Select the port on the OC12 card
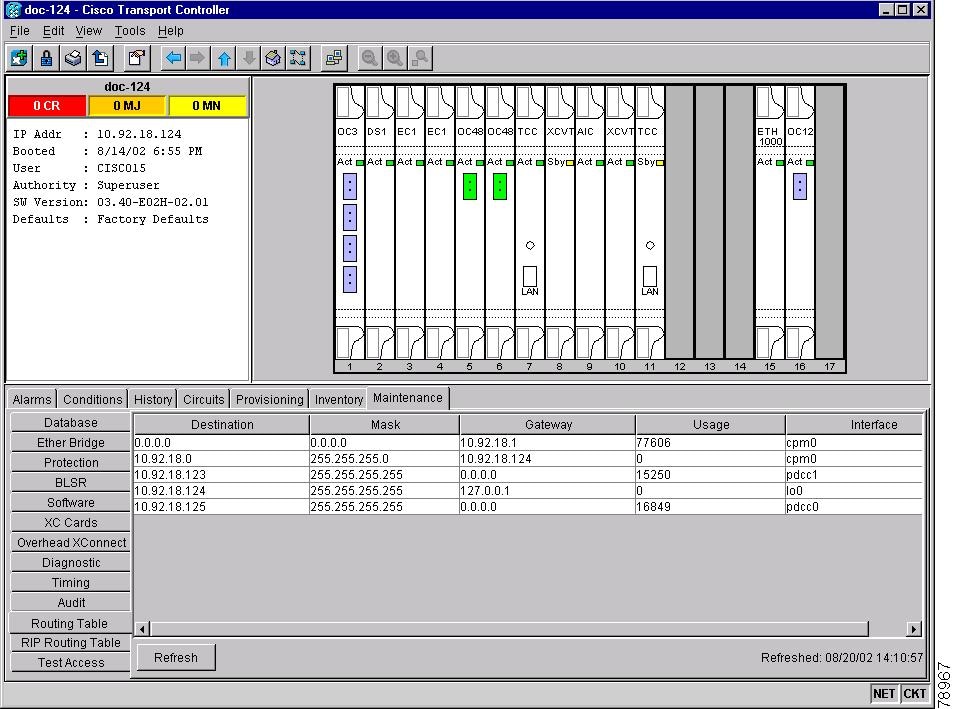 pos(800,186)
